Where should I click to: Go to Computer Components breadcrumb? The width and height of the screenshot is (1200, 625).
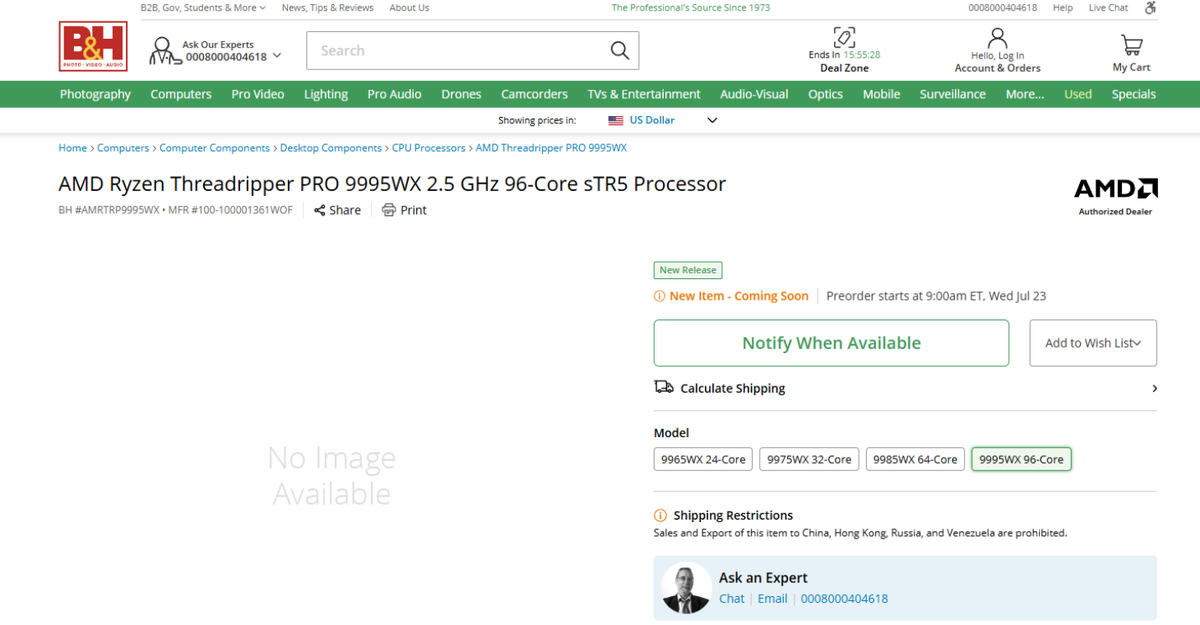[x=215, y=148]
